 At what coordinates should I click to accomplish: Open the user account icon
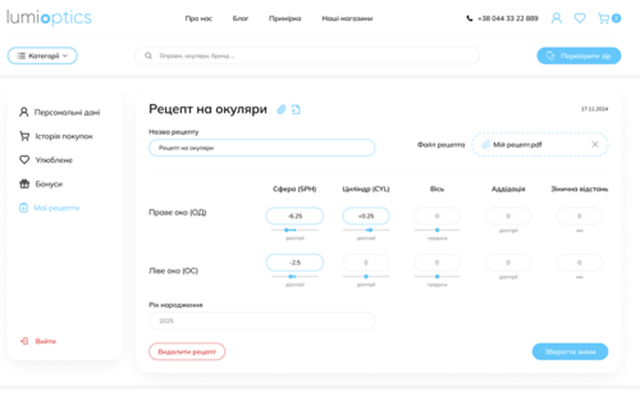point(556,18)
